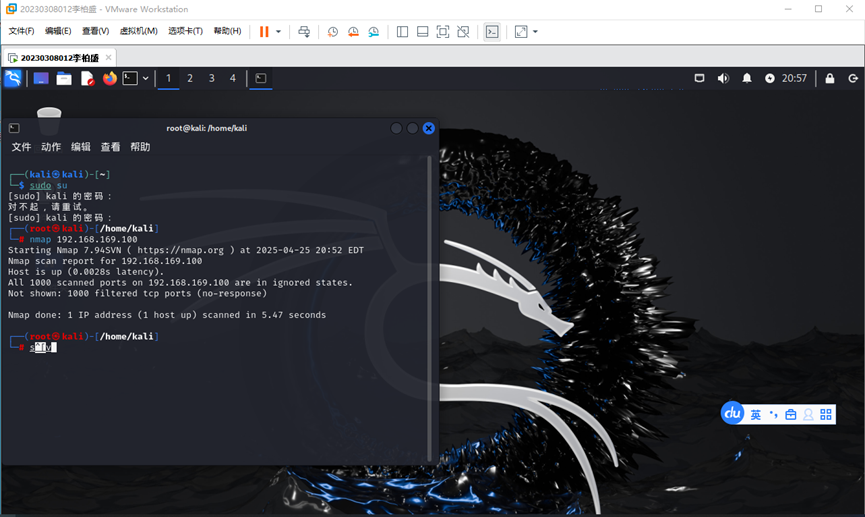The height and width of the screenshot is (517, 865).
Task: Open the terminal 动作 menu
Action: point(51,147)
